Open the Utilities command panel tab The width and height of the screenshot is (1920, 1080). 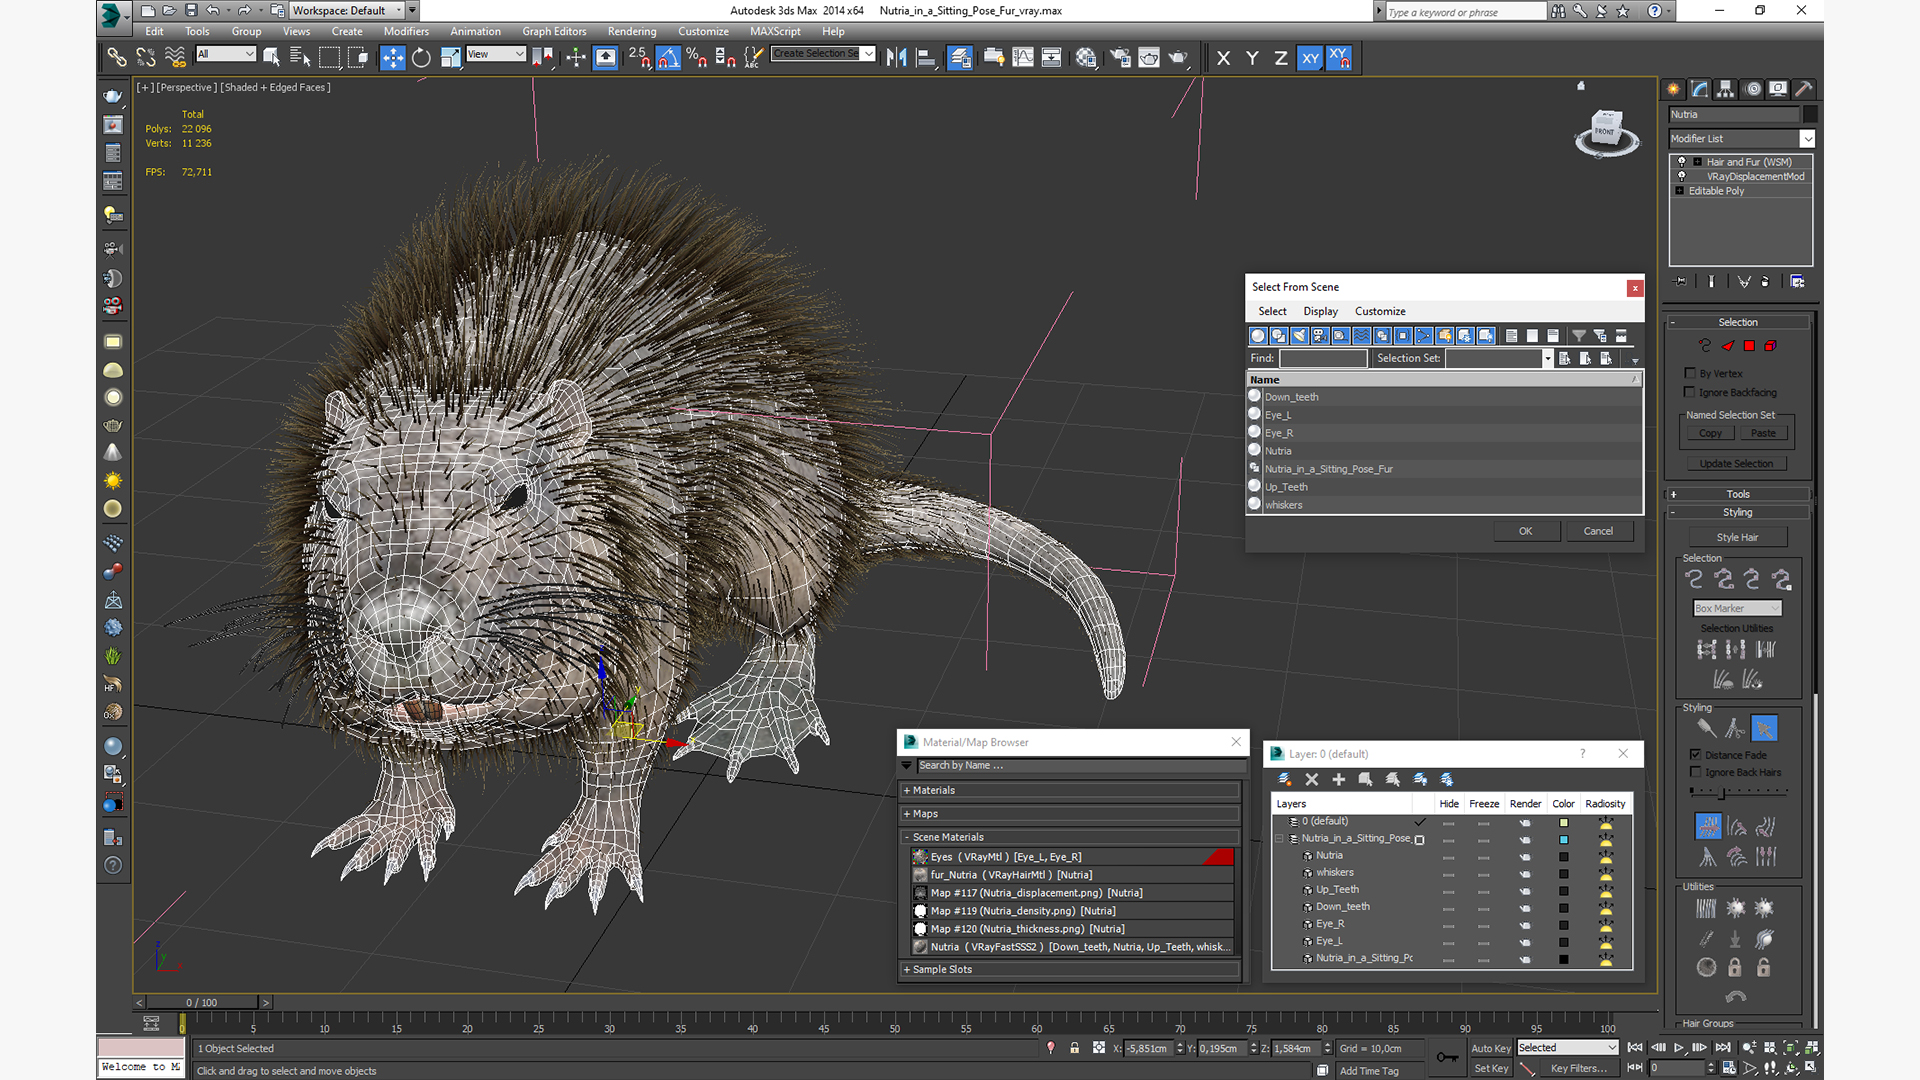tap(1803, 89)
